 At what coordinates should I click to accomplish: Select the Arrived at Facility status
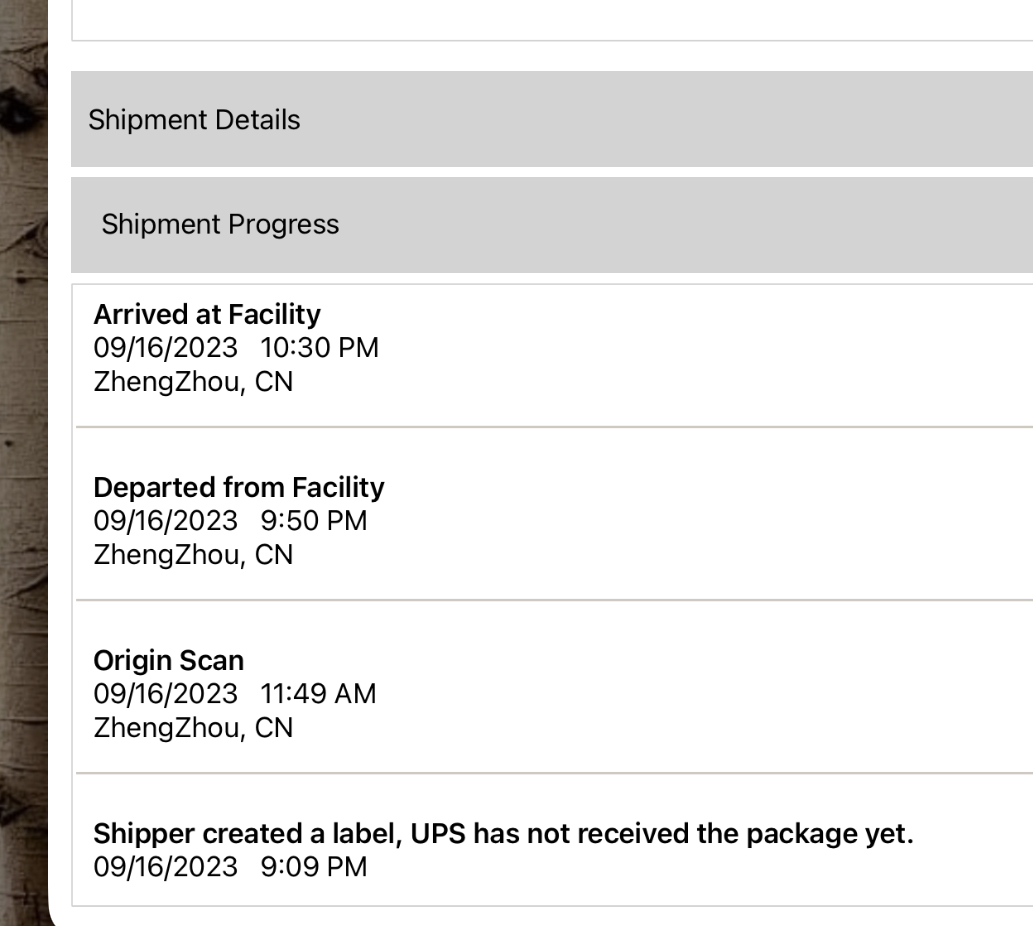click(207, 315)
